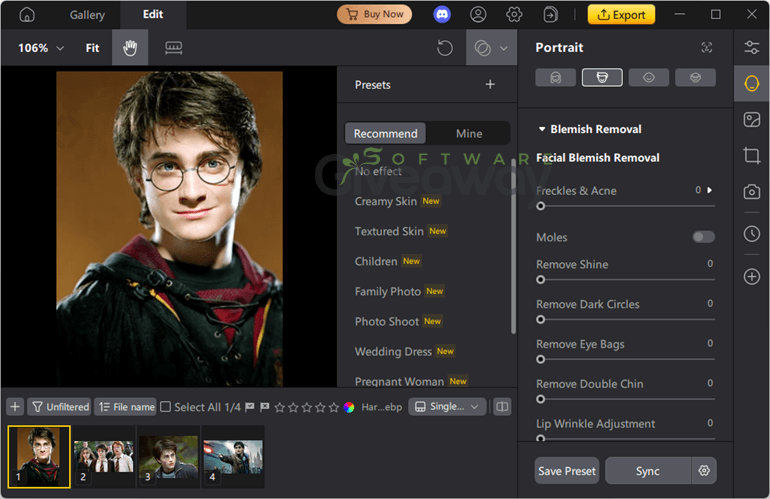
Task: Click the Sync button
Action: 648,471
